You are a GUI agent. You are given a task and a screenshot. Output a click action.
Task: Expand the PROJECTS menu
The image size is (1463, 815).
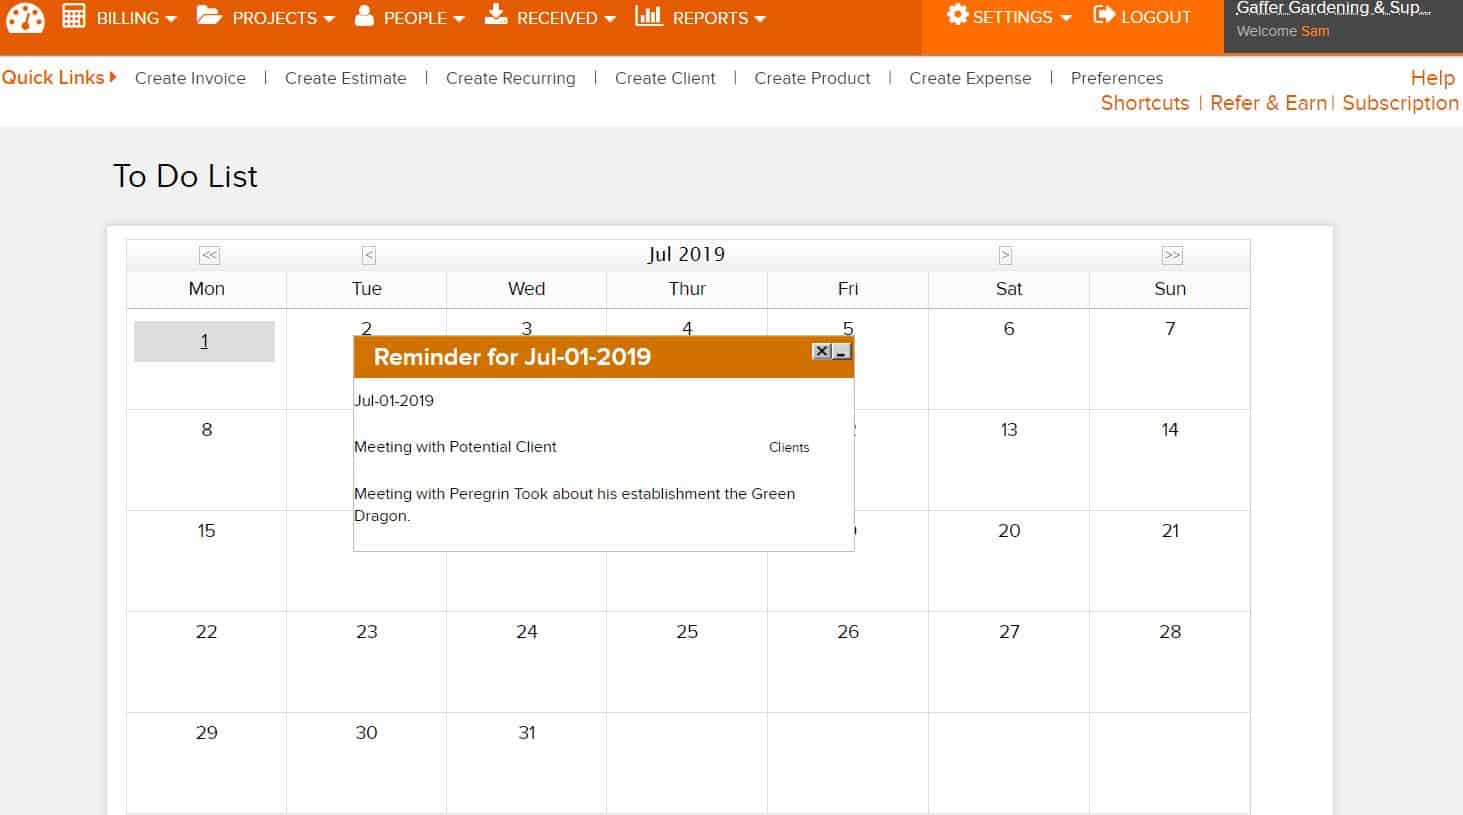(x=265, y=17)
